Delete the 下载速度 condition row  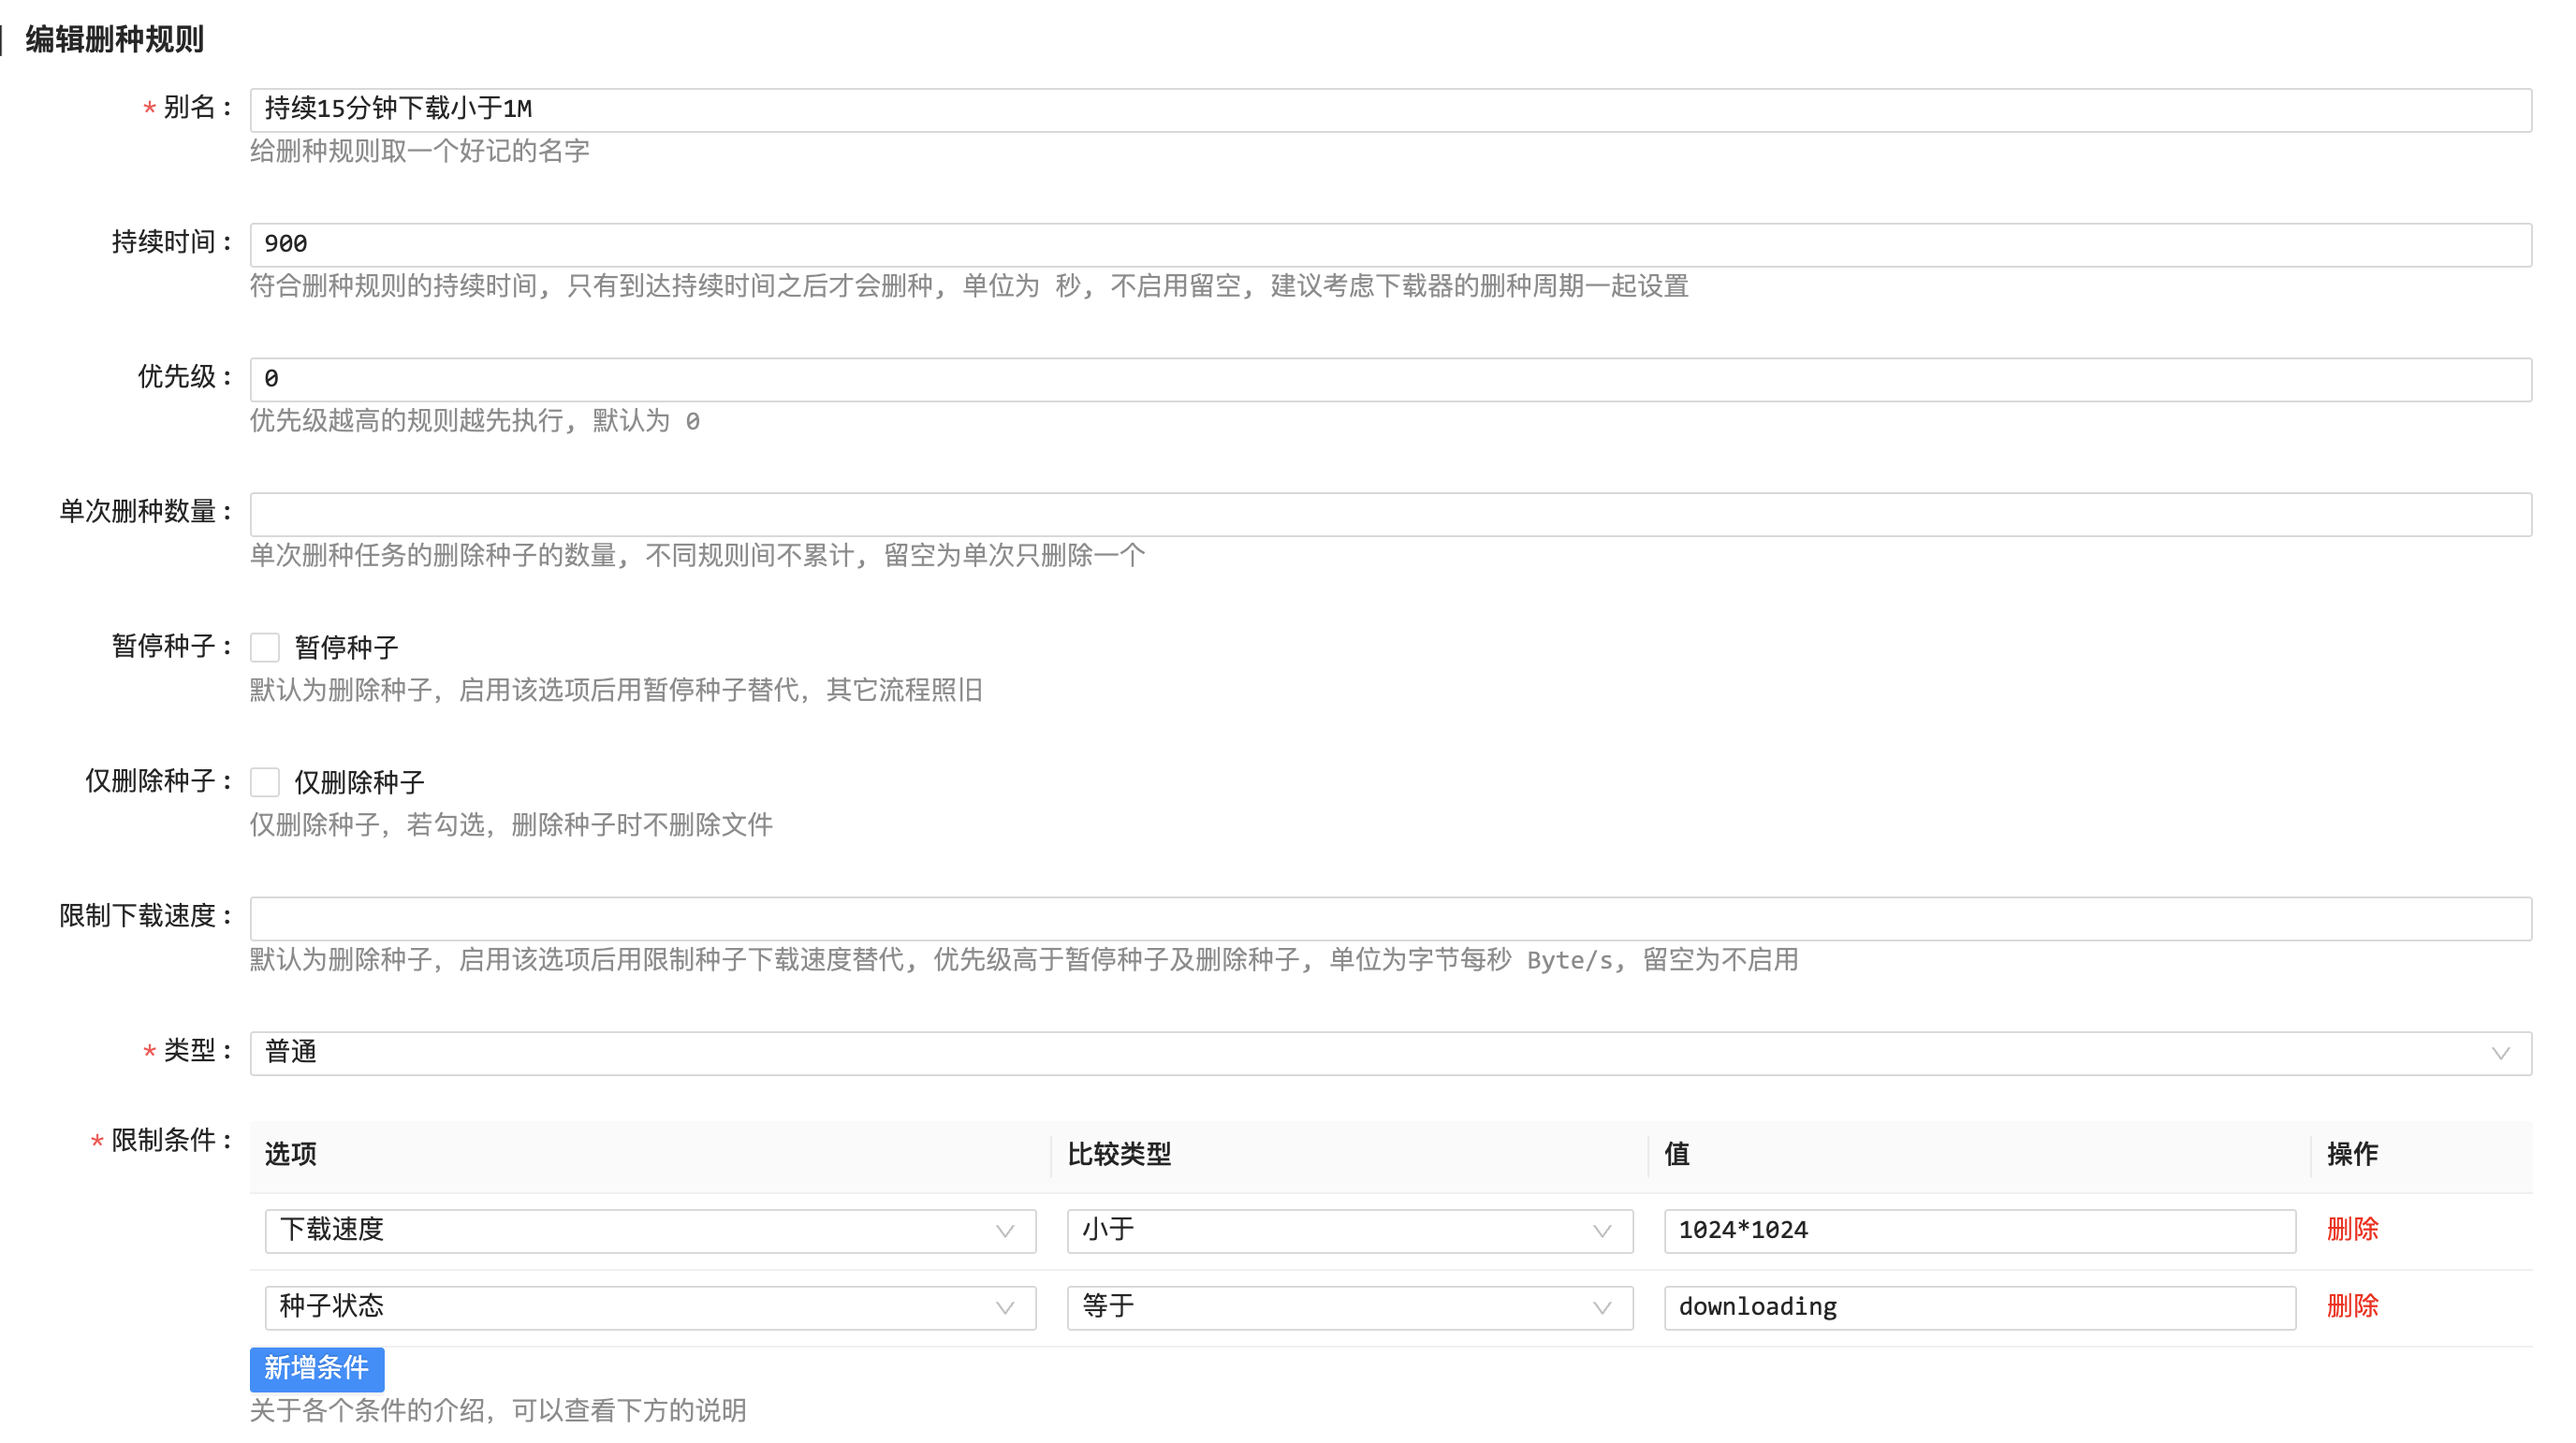(x=2352, y=1230)
